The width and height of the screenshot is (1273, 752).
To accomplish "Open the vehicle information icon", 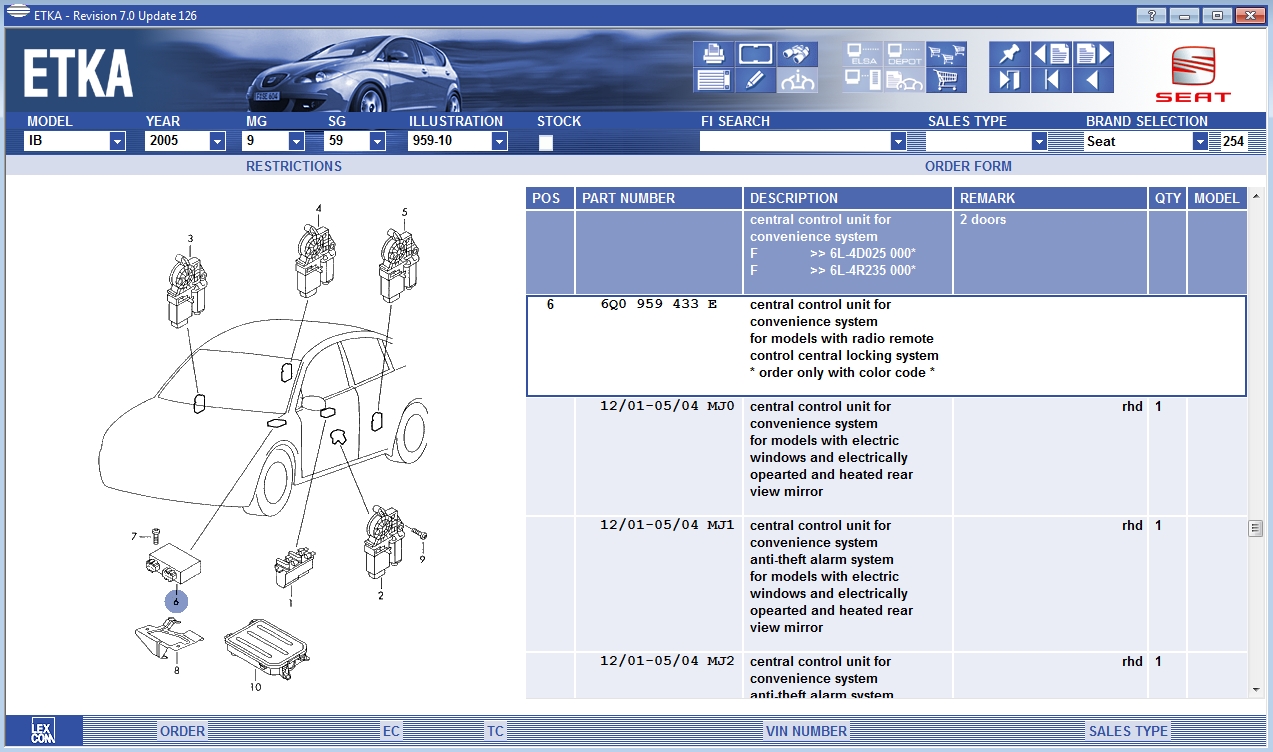I will tap(797, 80).
